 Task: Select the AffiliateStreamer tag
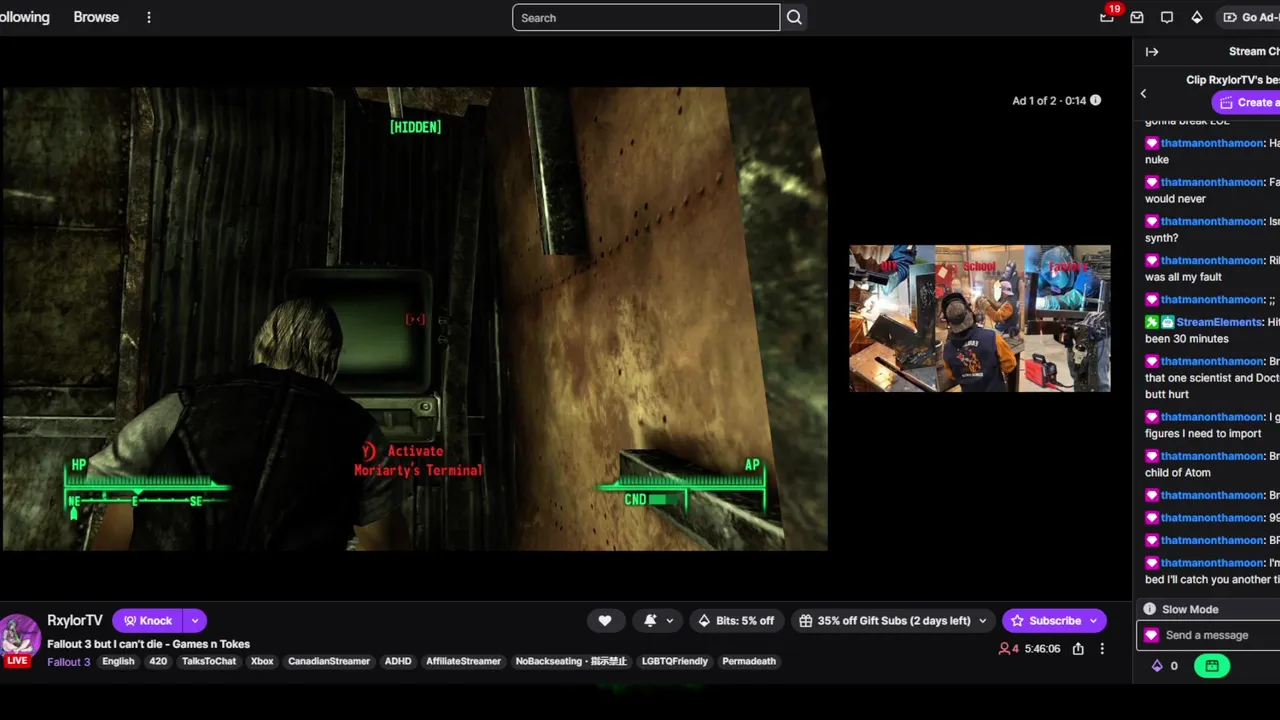[463, 662]
